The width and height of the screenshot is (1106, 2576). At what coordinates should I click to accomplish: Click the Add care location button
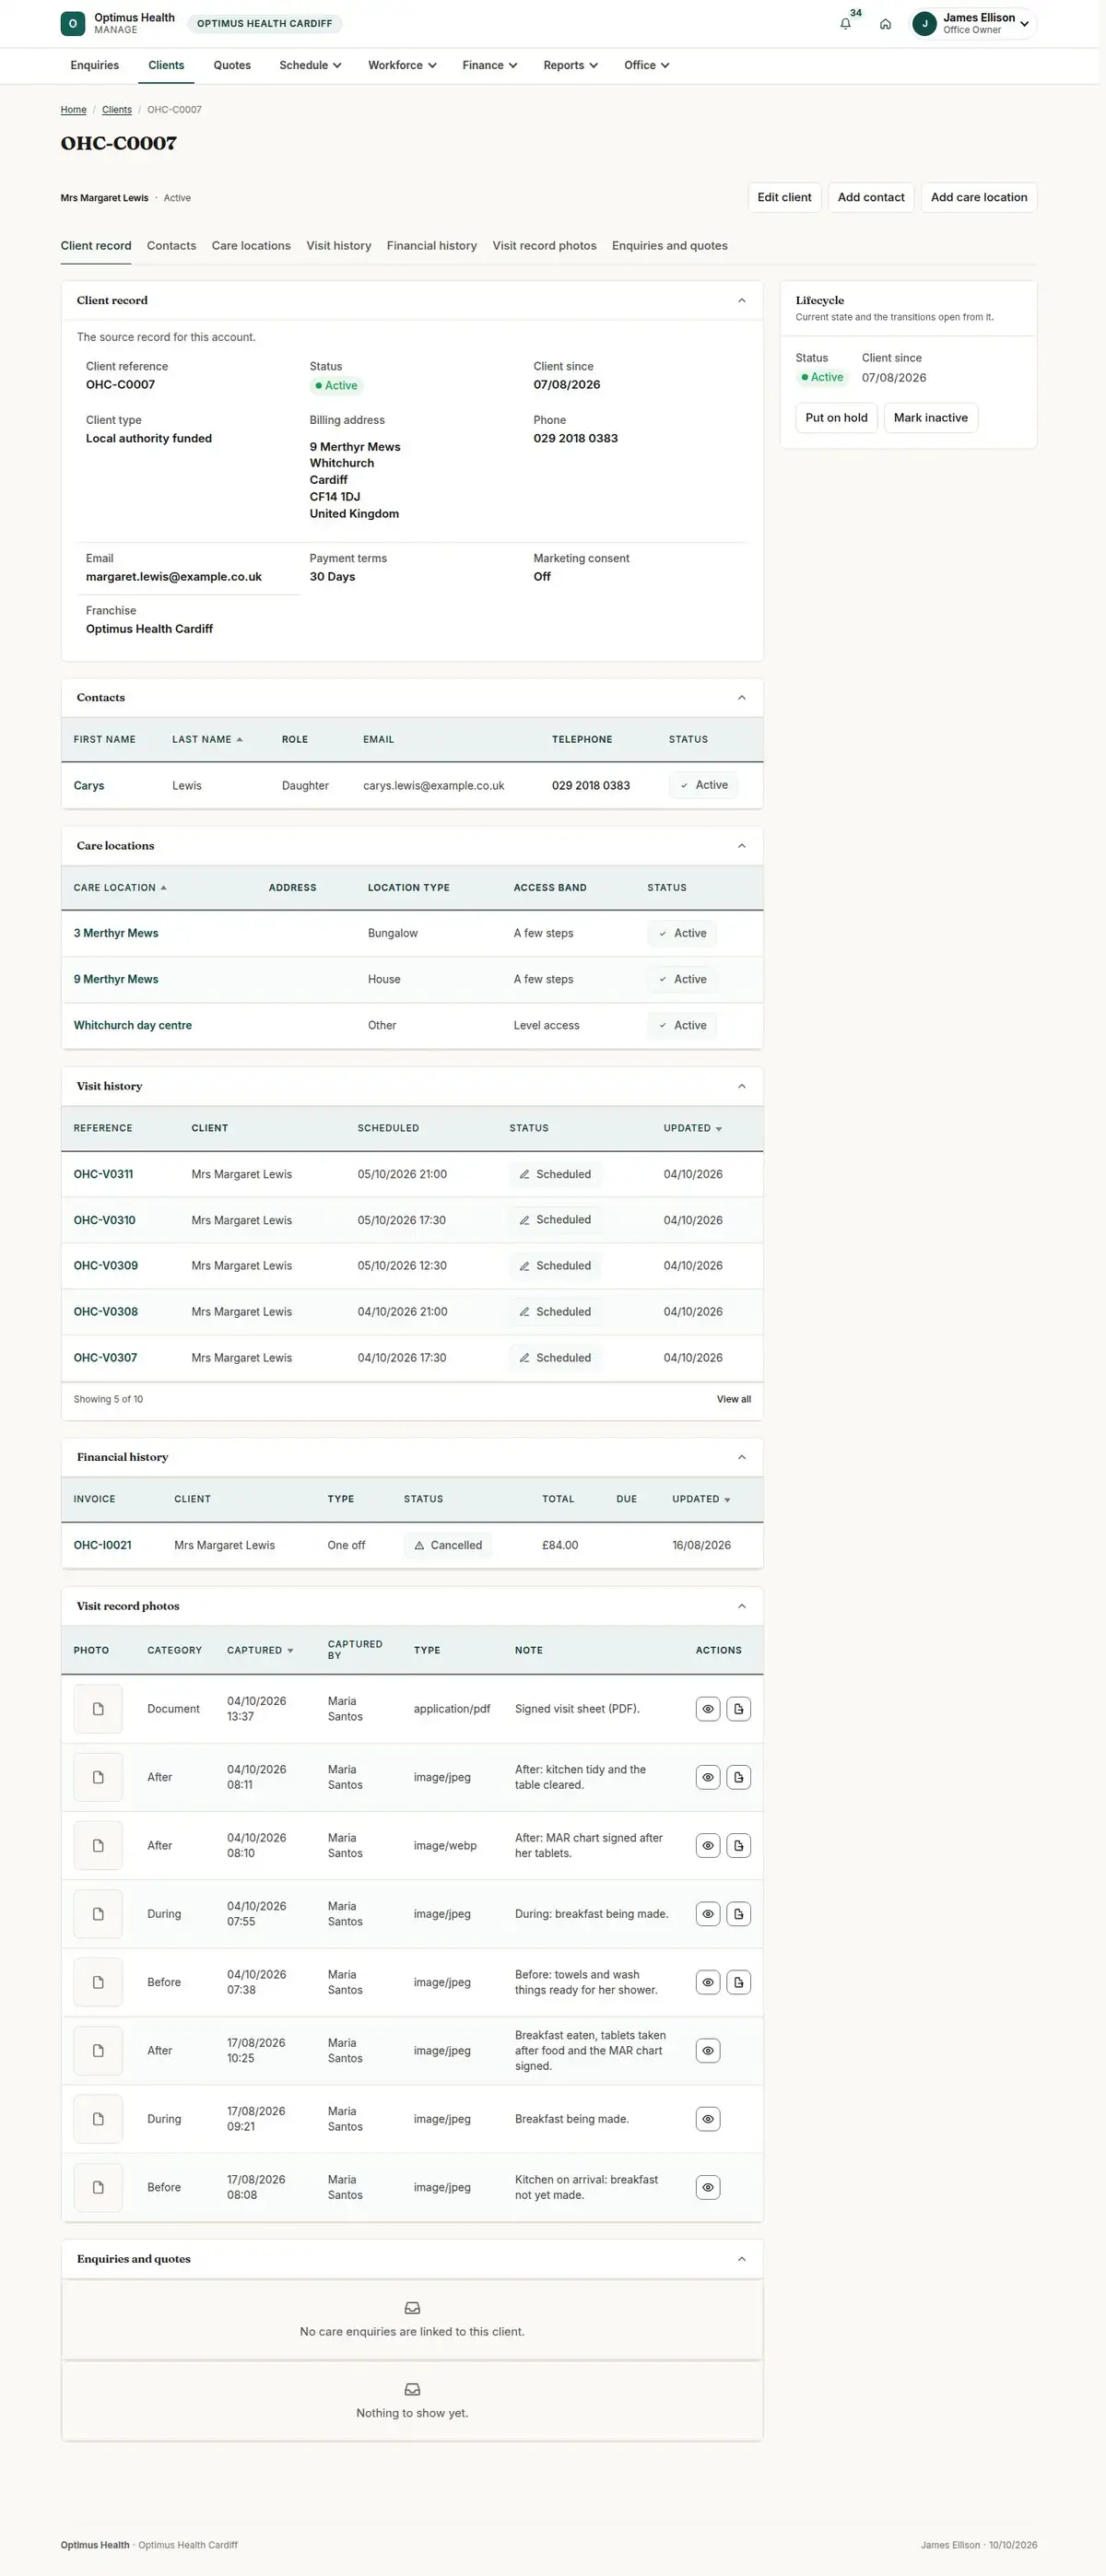coord(979,198)
